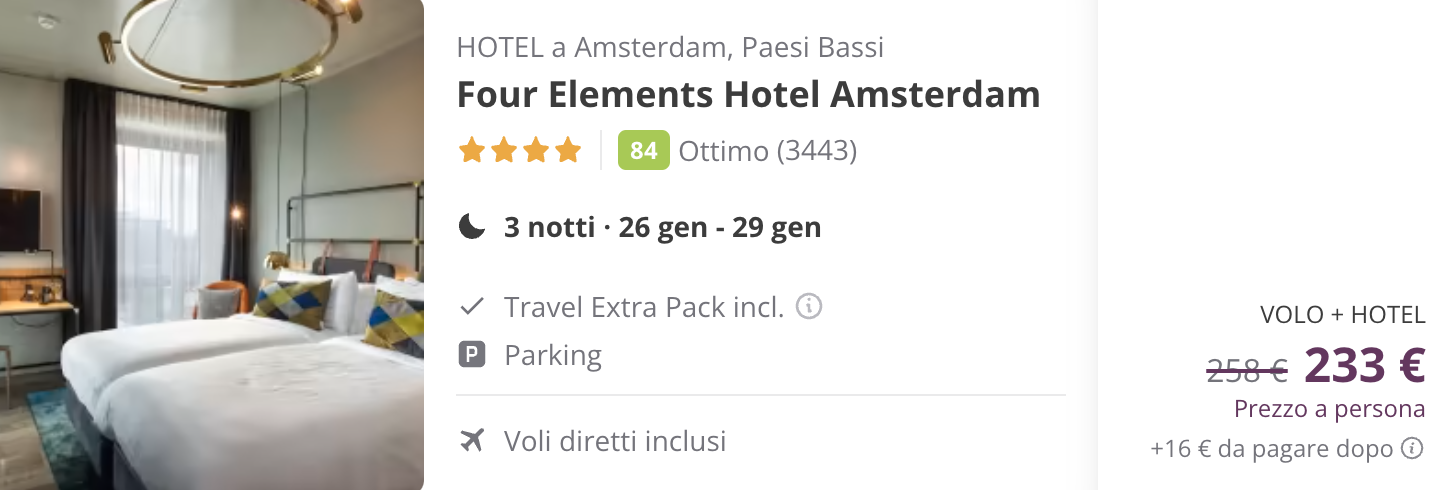Click the crossed-out 258 € price
Image resolution: width=1450 pixels, height=490 pixels.
[x=1247, y=370]
